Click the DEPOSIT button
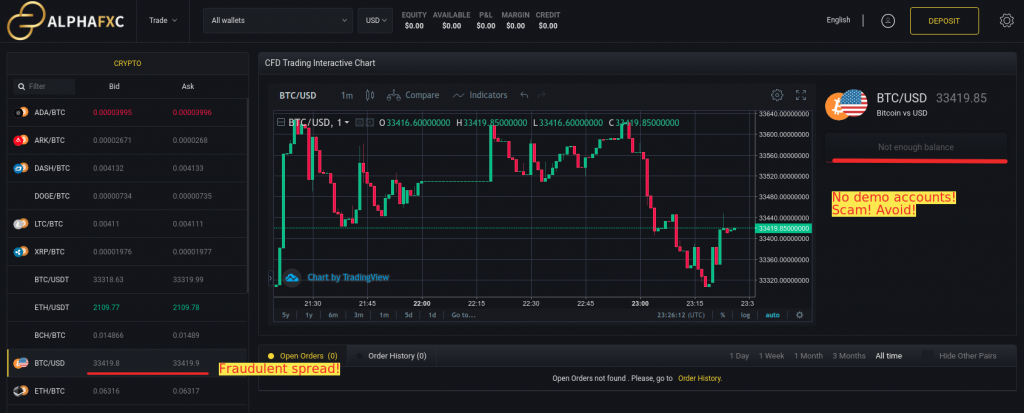 coord(944,20)
